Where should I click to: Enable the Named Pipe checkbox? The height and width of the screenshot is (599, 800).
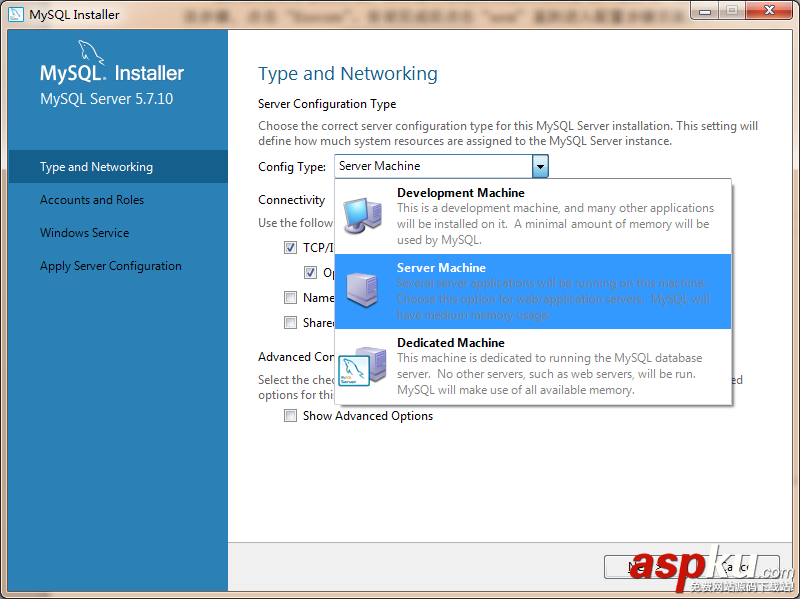(290, 297)
